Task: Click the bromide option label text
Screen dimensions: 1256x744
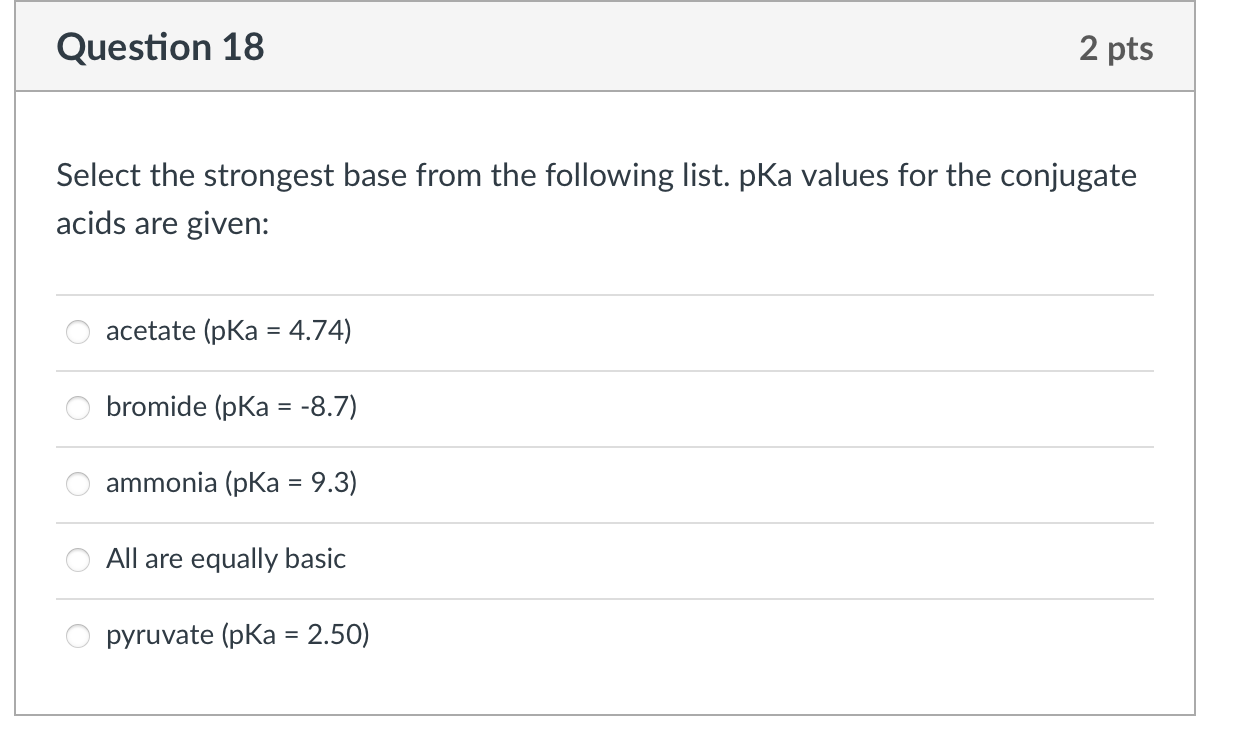Action: 233,407
